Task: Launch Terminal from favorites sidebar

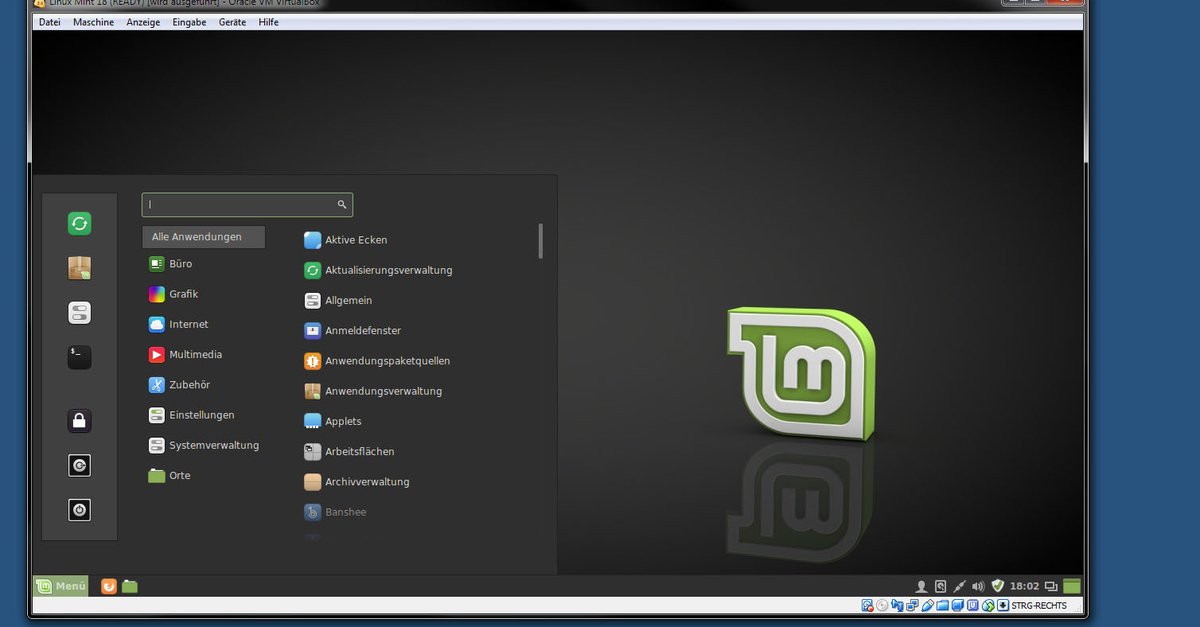Action: pyautogui.click(x=79, y=357)
